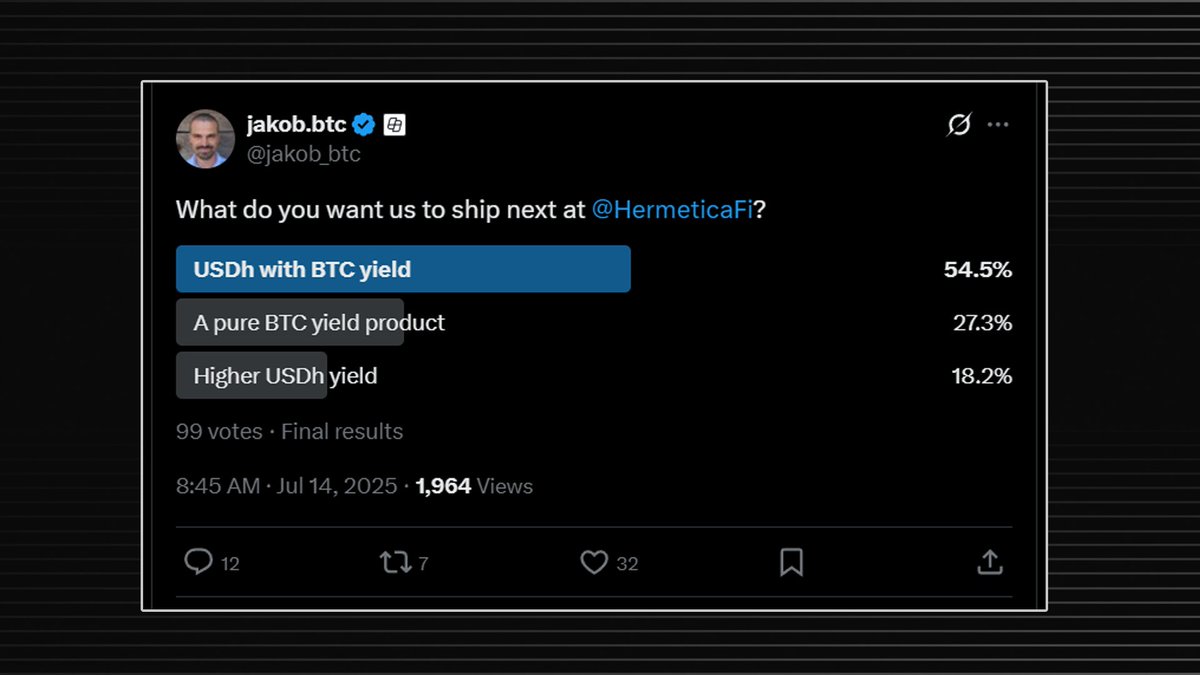Open the @HermeticaFi mention link
The height and width of the screenshot is (675, 1200).
[x=671, y=210]
